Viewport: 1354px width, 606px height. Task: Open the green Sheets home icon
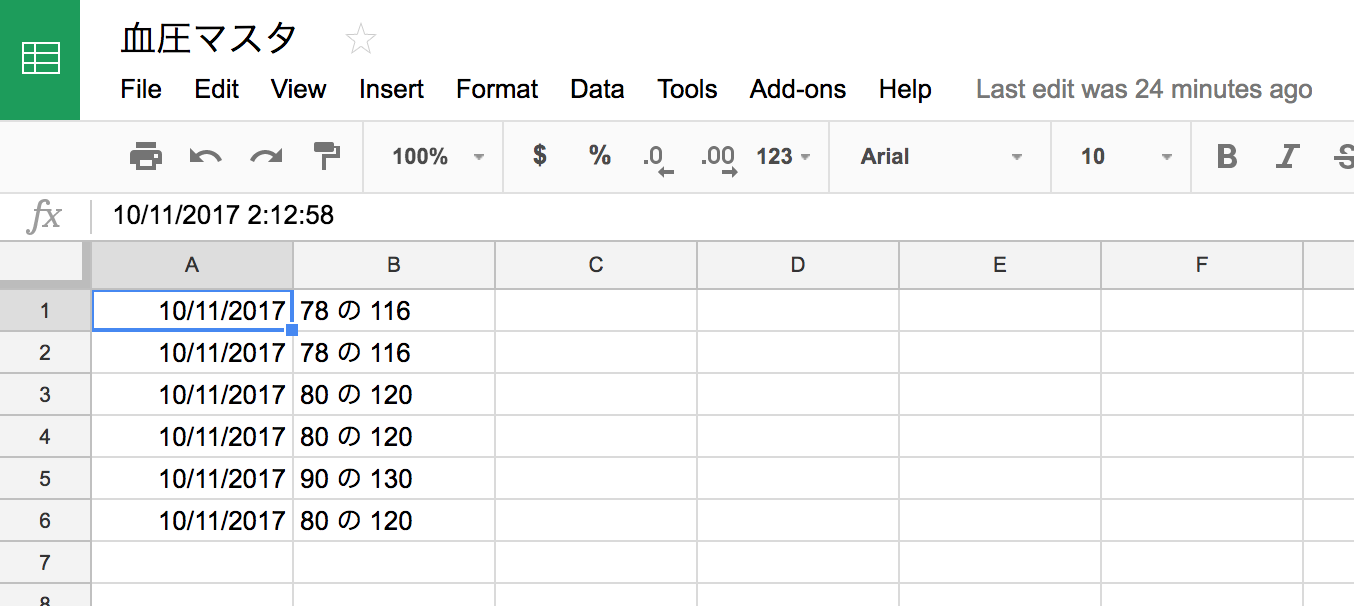40,59
